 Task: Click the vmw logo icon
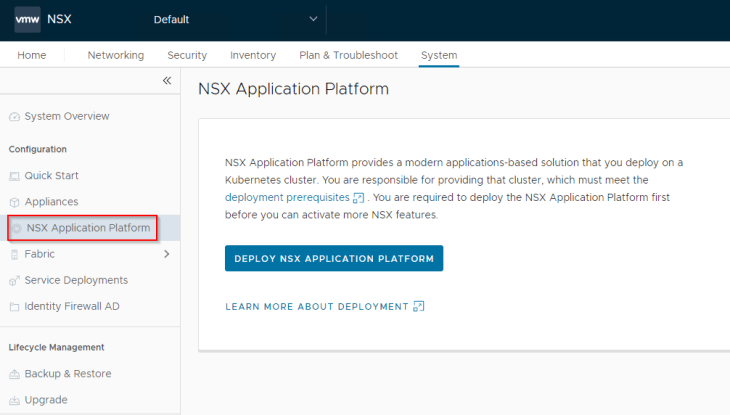coord(27,20)
